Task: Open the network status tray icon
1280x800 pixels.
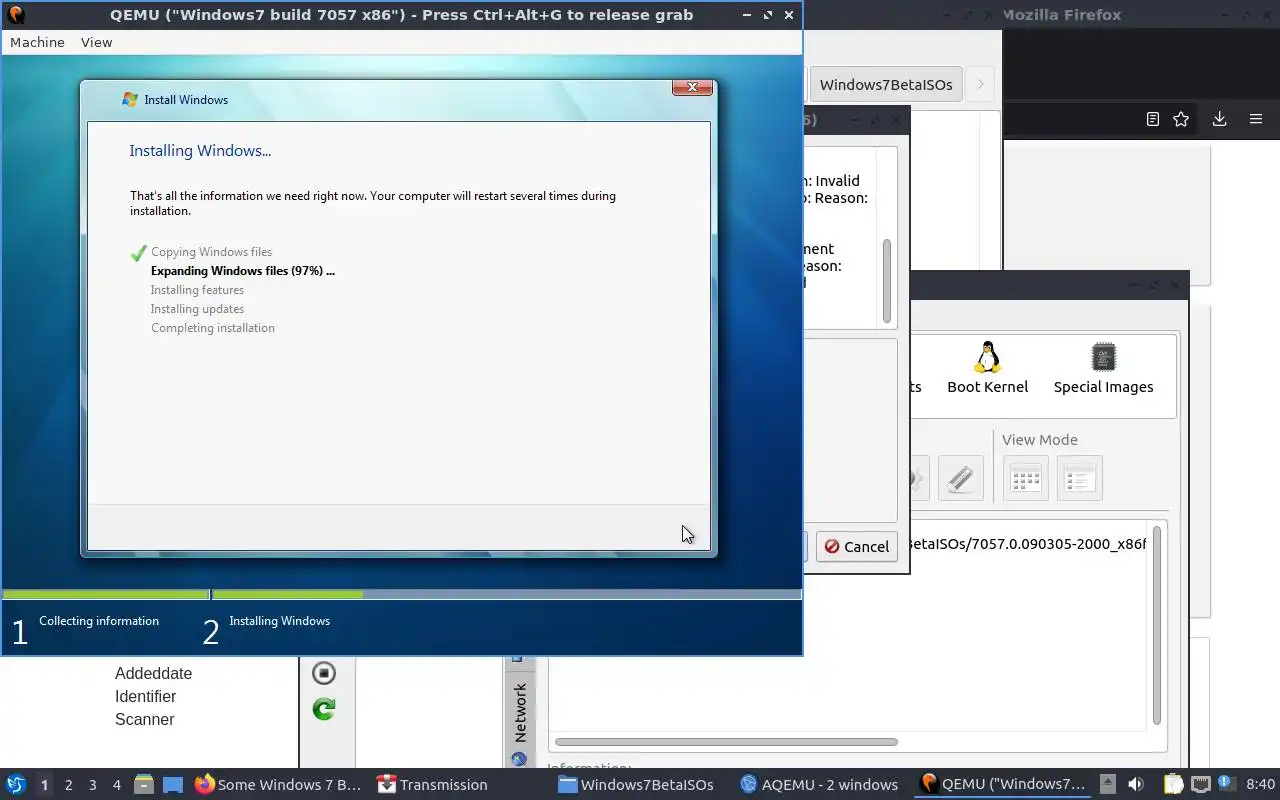Action: point(1201,784)
